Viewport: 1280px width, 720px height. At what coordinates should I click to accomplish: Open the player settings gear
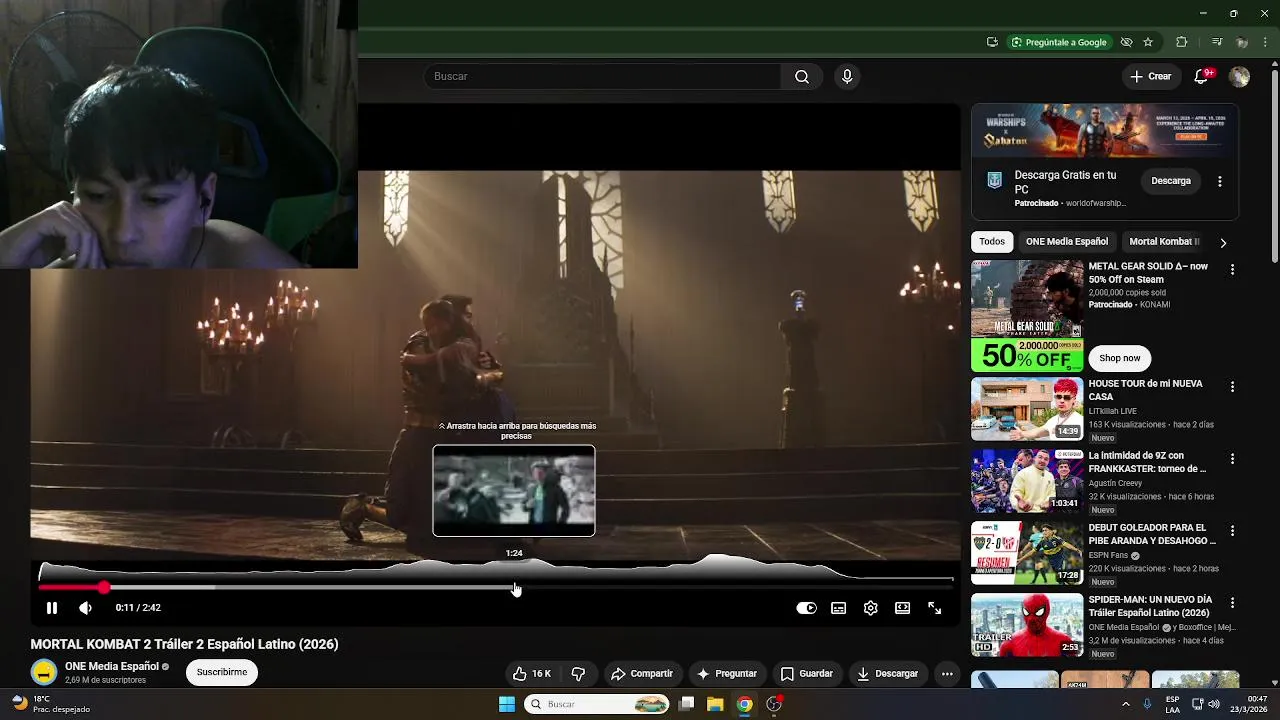click(870, 608)
